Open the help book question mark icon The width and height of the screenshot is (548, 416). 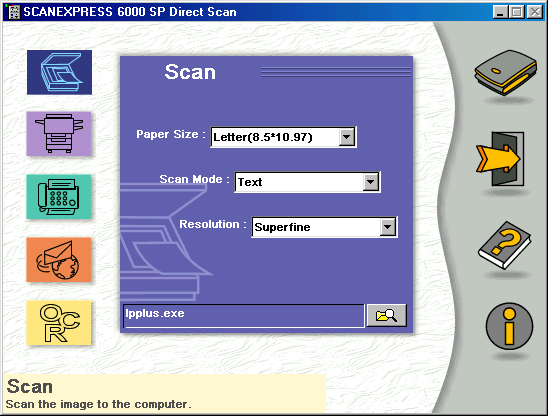pos(505,245)
